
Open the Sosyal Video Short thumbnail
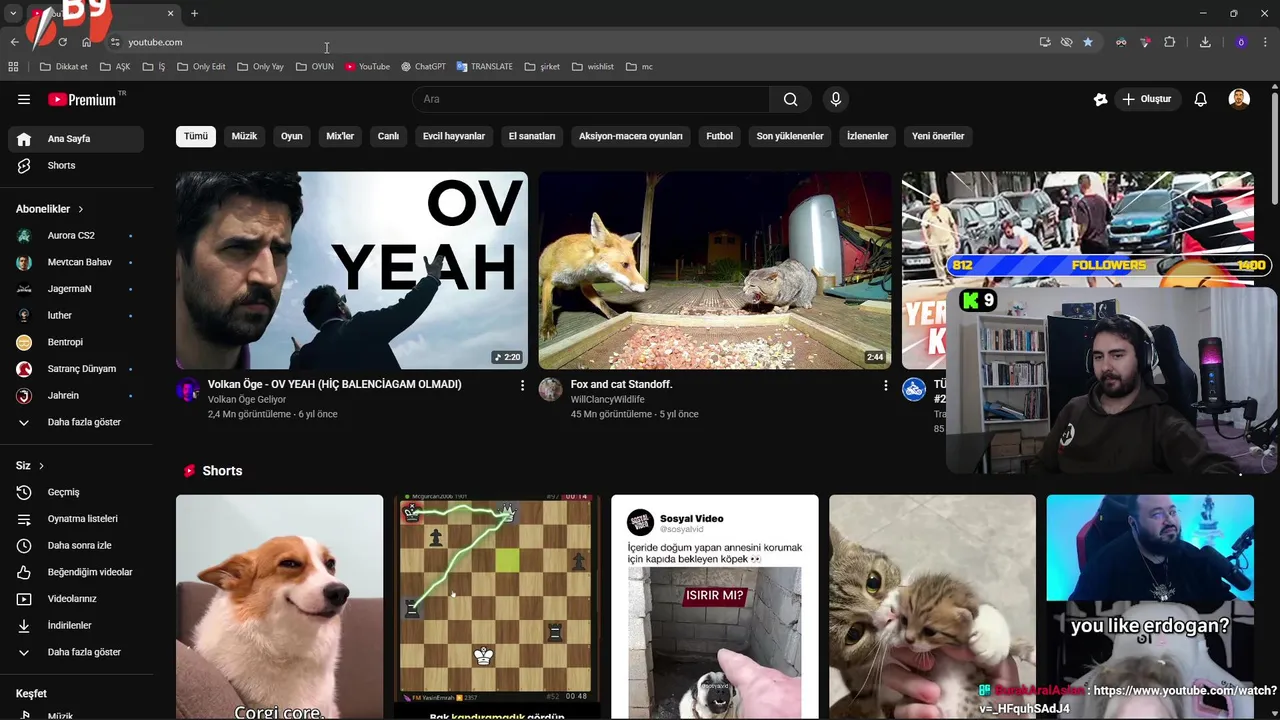click(x=715, y=607)
